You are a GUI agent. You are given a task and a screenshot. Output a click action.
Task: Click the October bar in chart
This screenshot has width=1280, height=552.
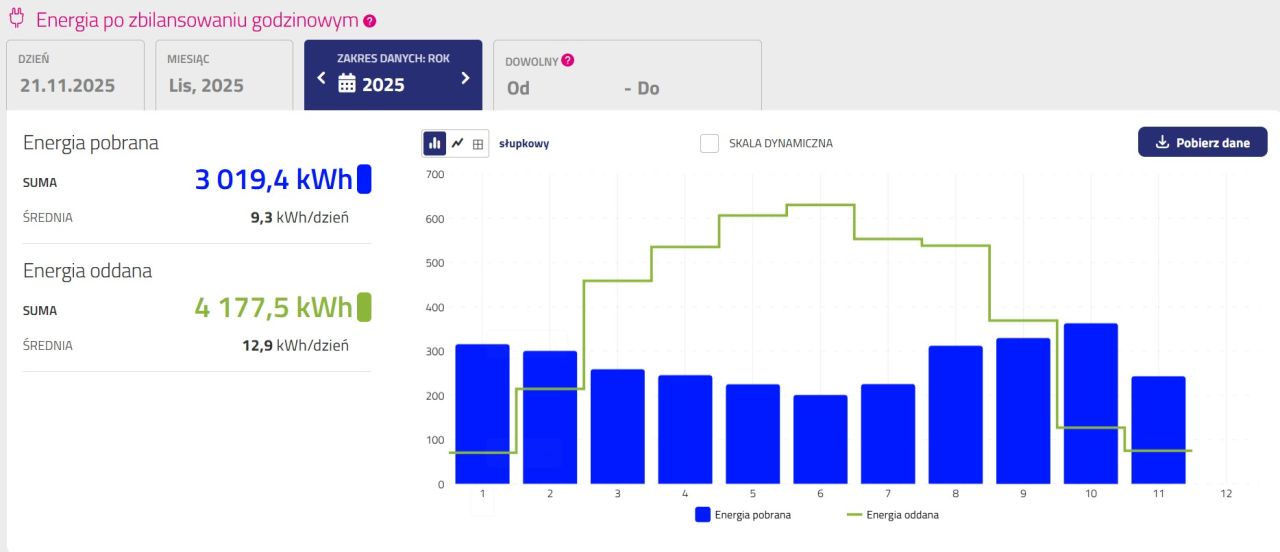pyautogui.click(x=1090, y=403)
